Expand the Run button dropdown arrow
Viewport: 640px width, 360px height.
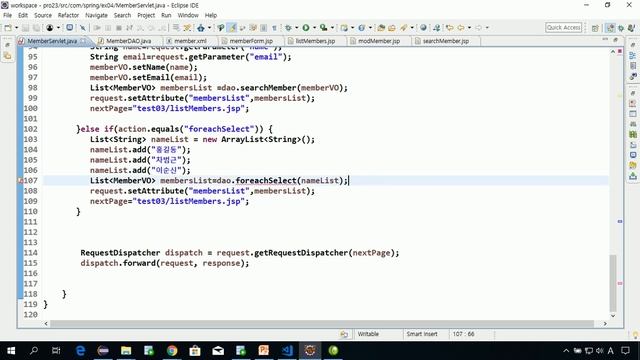tap(314, 28)
